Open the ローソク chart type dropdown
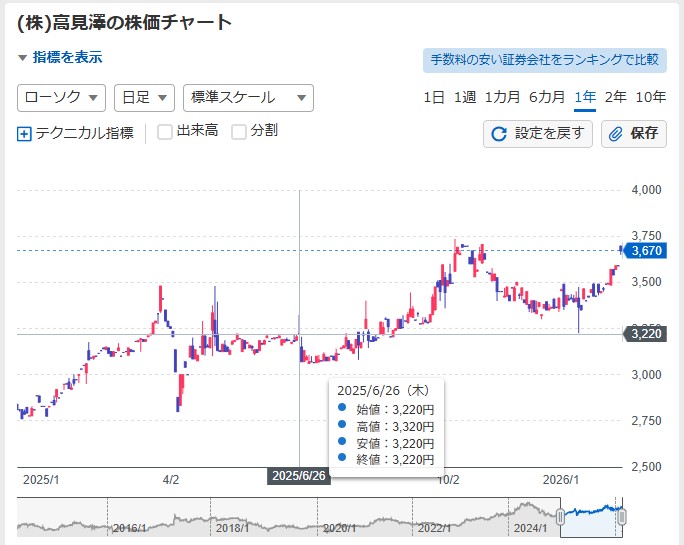Screen dimensions: 684x545 point(62,97)
